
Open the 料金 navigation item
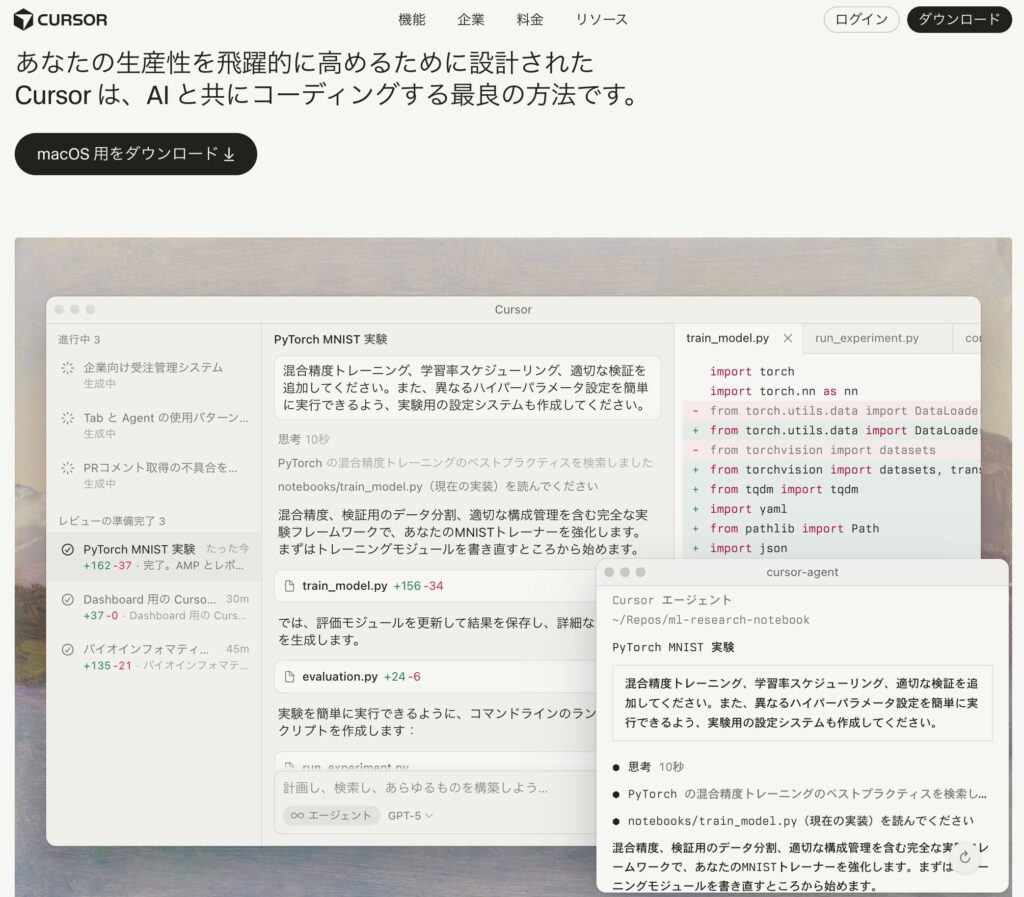coord(530,19)
